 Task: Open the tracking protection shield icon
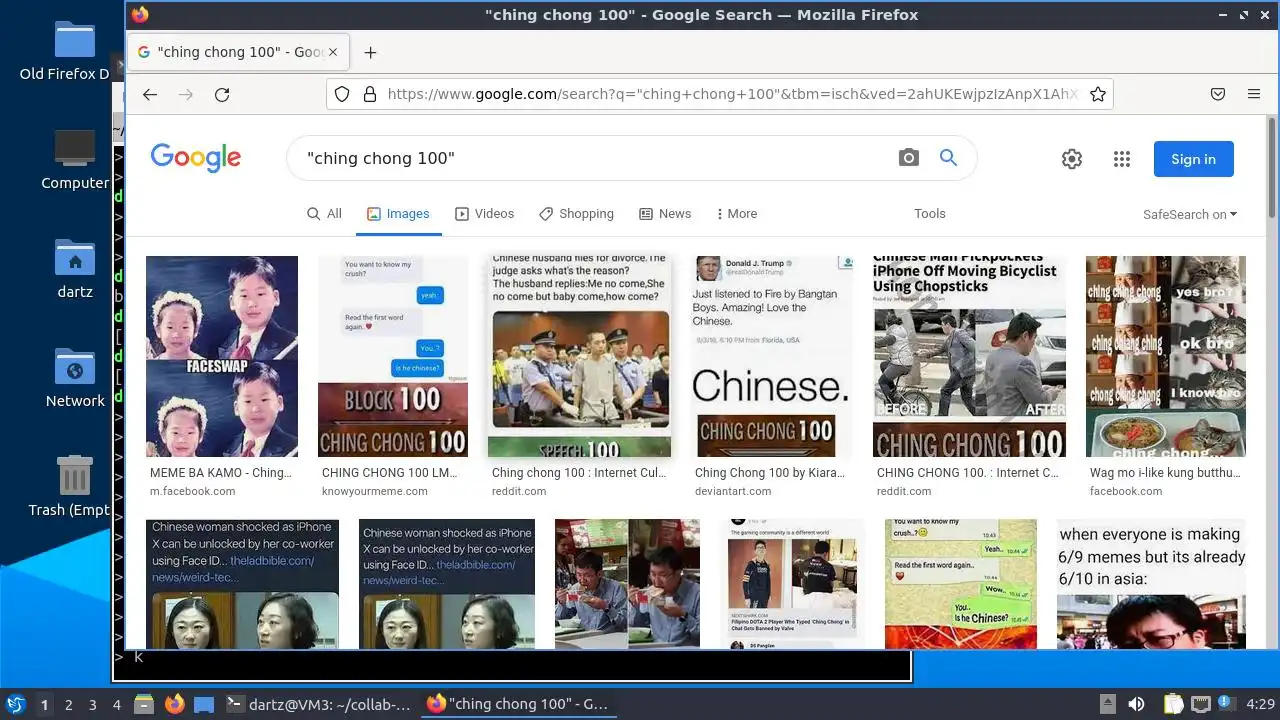click(342, 94)
